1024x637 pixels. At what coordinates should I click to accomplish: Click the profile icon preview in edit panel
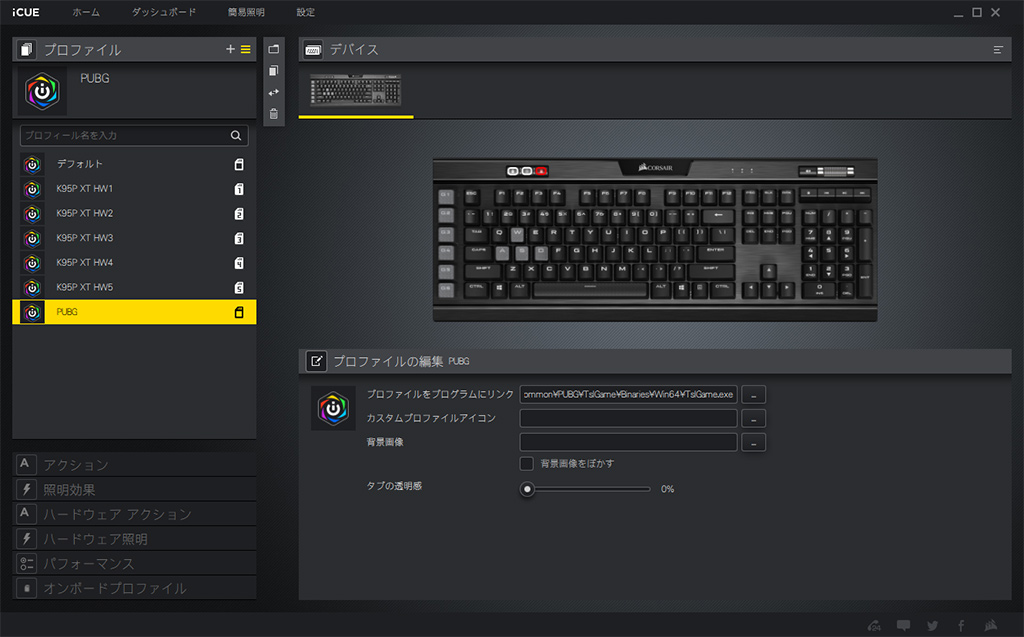point(333,408)
